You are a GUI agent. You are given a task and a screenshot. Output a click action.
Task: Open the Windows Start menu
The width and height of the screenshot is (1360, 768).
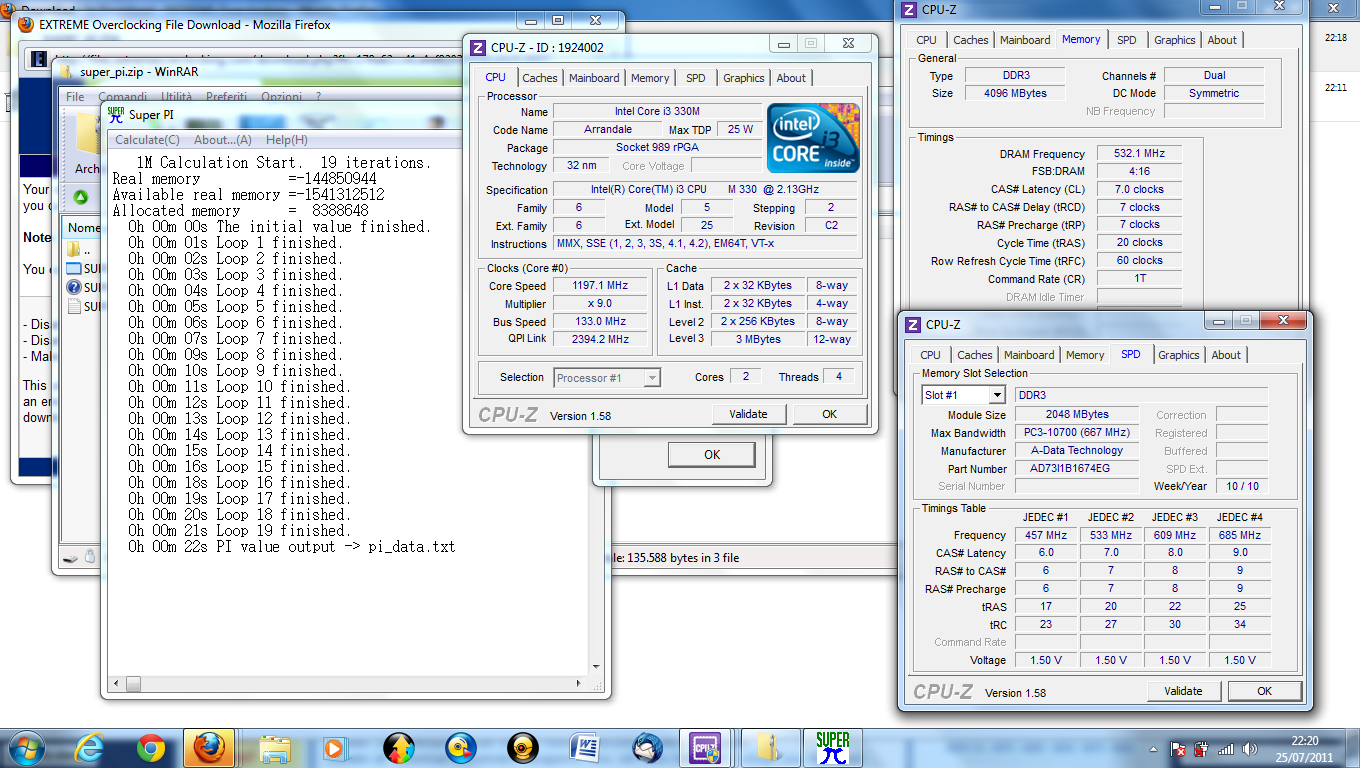[25, 747]
